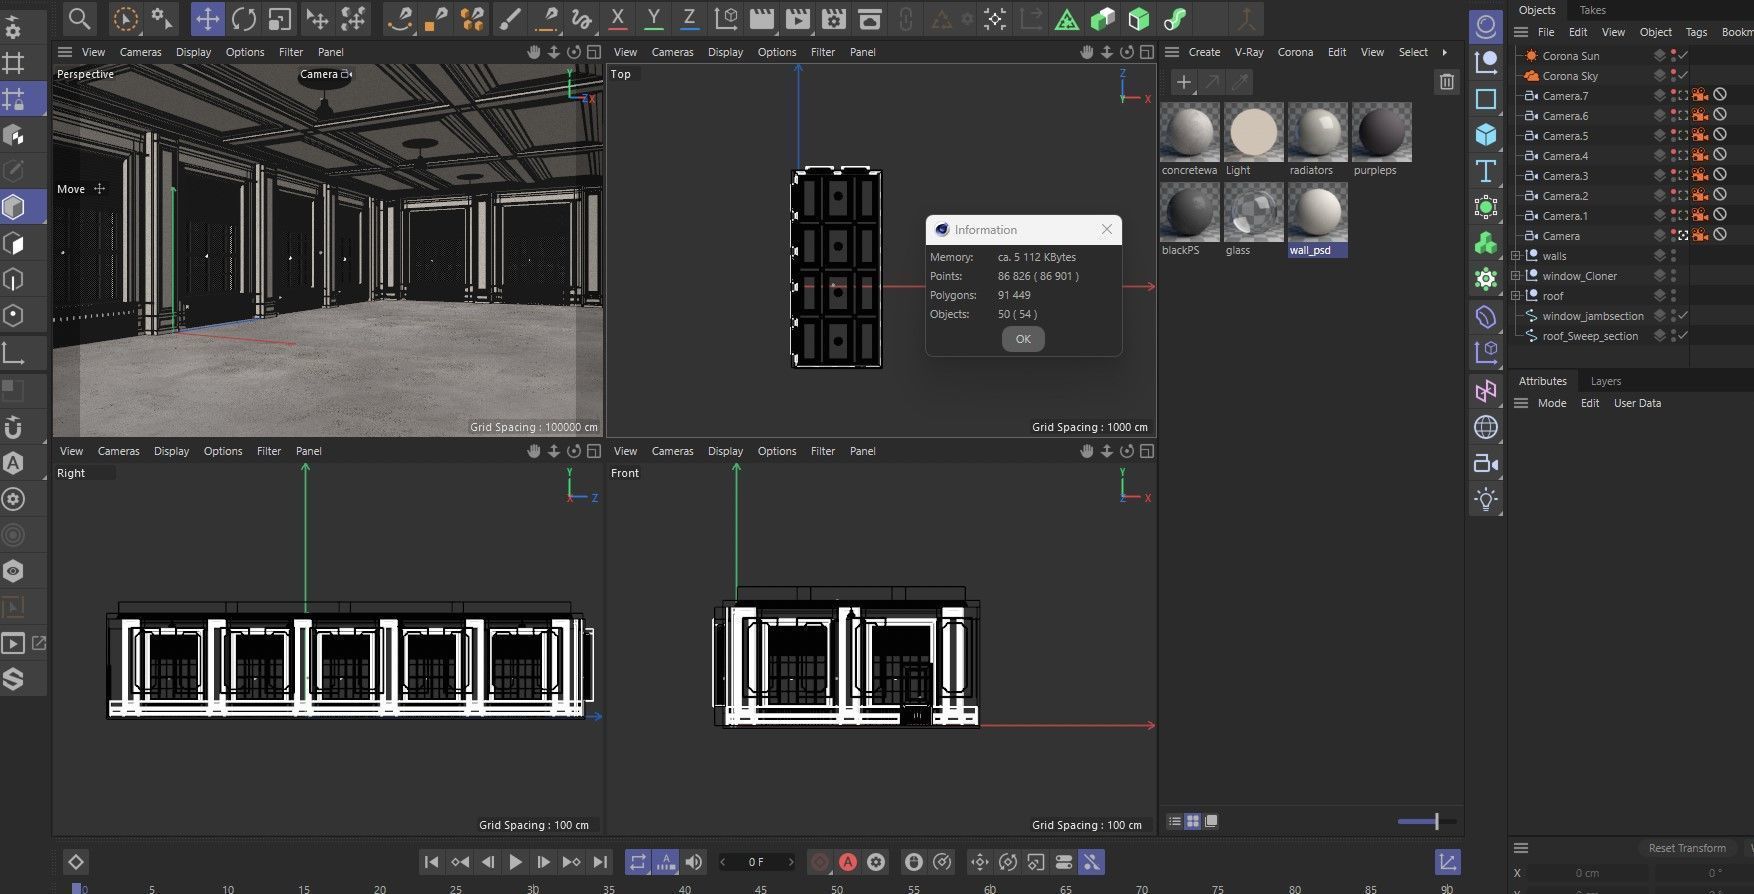Click the Cloner green cubes icon

pyautogui.click(x=1486, y=243)
